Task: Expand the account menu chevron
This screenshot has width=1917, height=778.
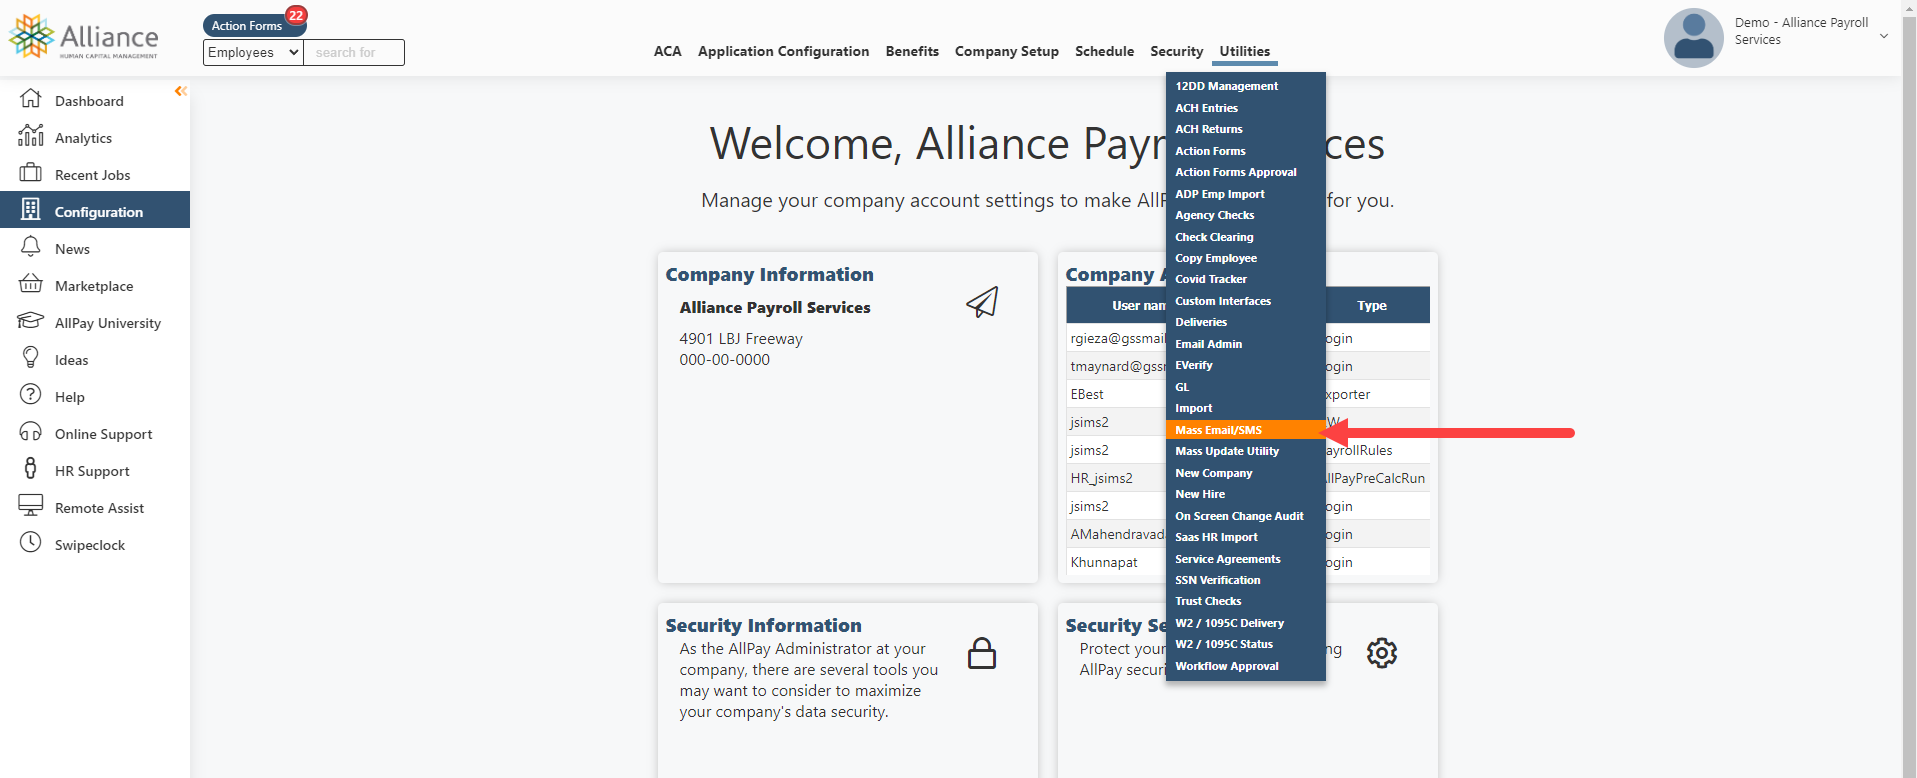Action: [x=1884, y=36]
